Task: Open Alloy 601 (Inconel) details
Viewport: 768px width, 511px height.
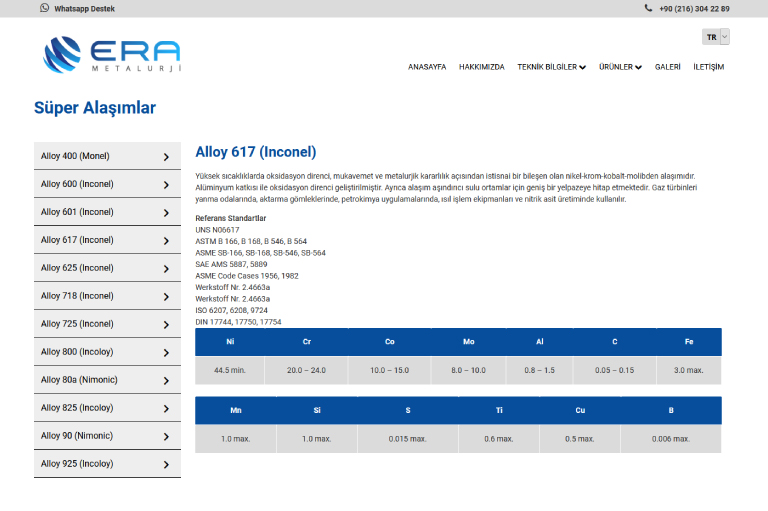Action: (x=77, y=212)
